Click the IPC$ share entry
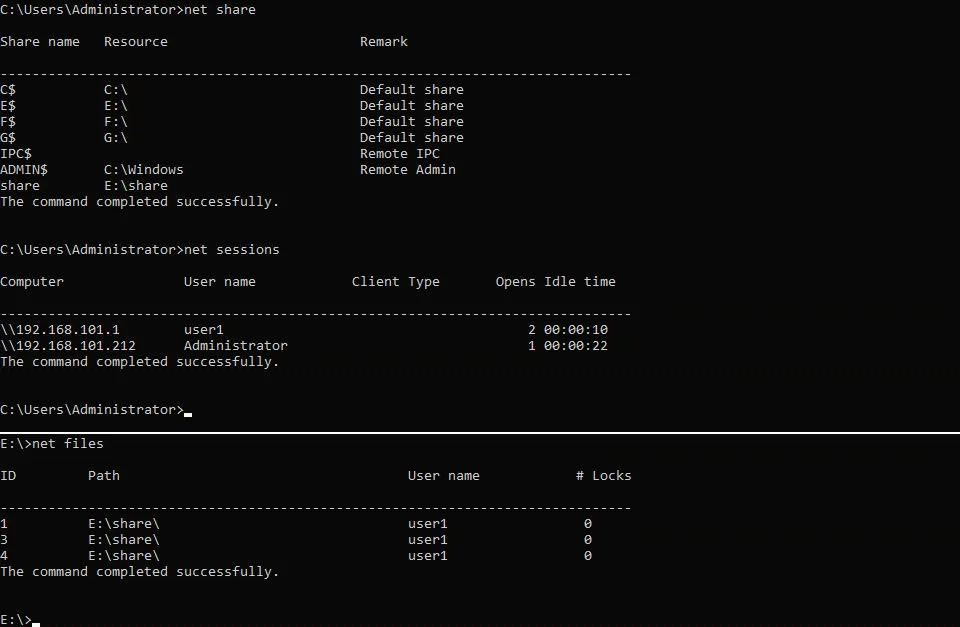The height and width of the screenshot is (627, 960). point(16,154)
